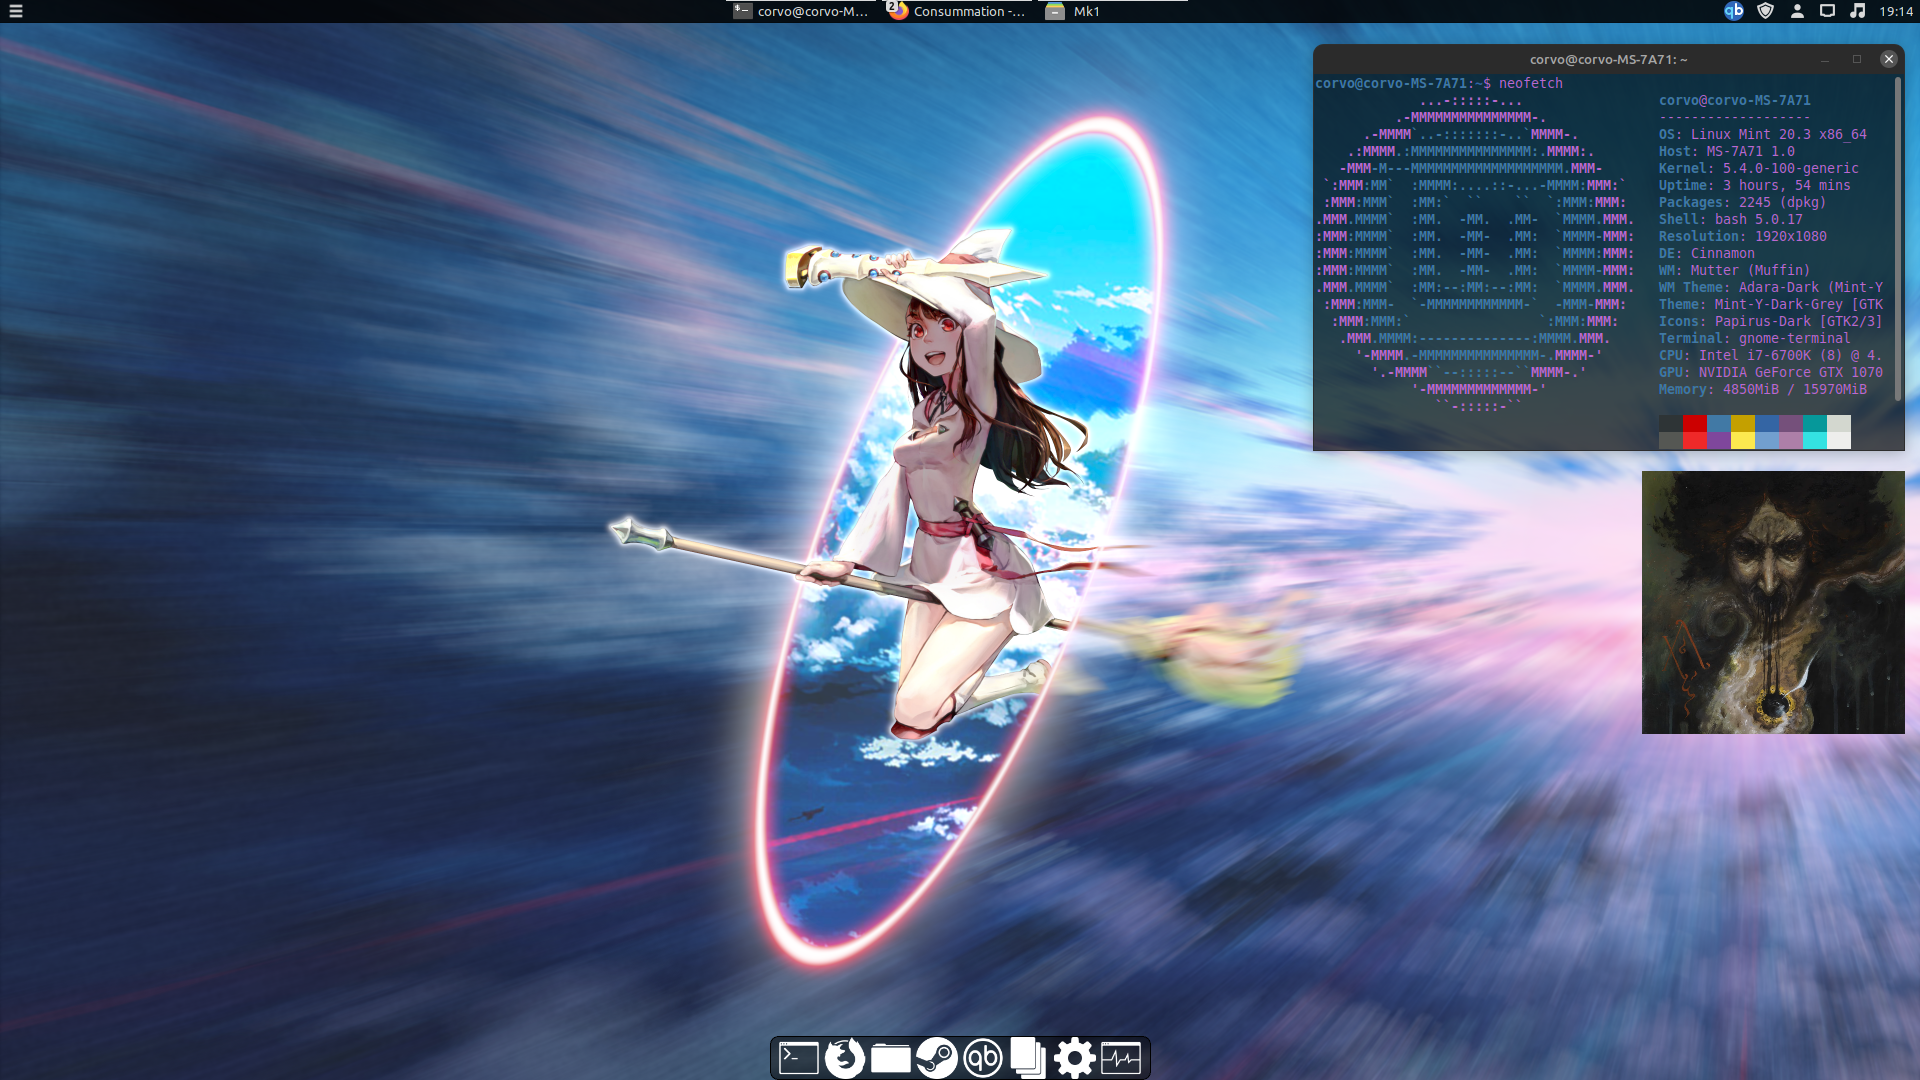The width and height of the screenshot is (1920, 1080).
Task: Open the music note sound applet
Action: (1858, 11)
